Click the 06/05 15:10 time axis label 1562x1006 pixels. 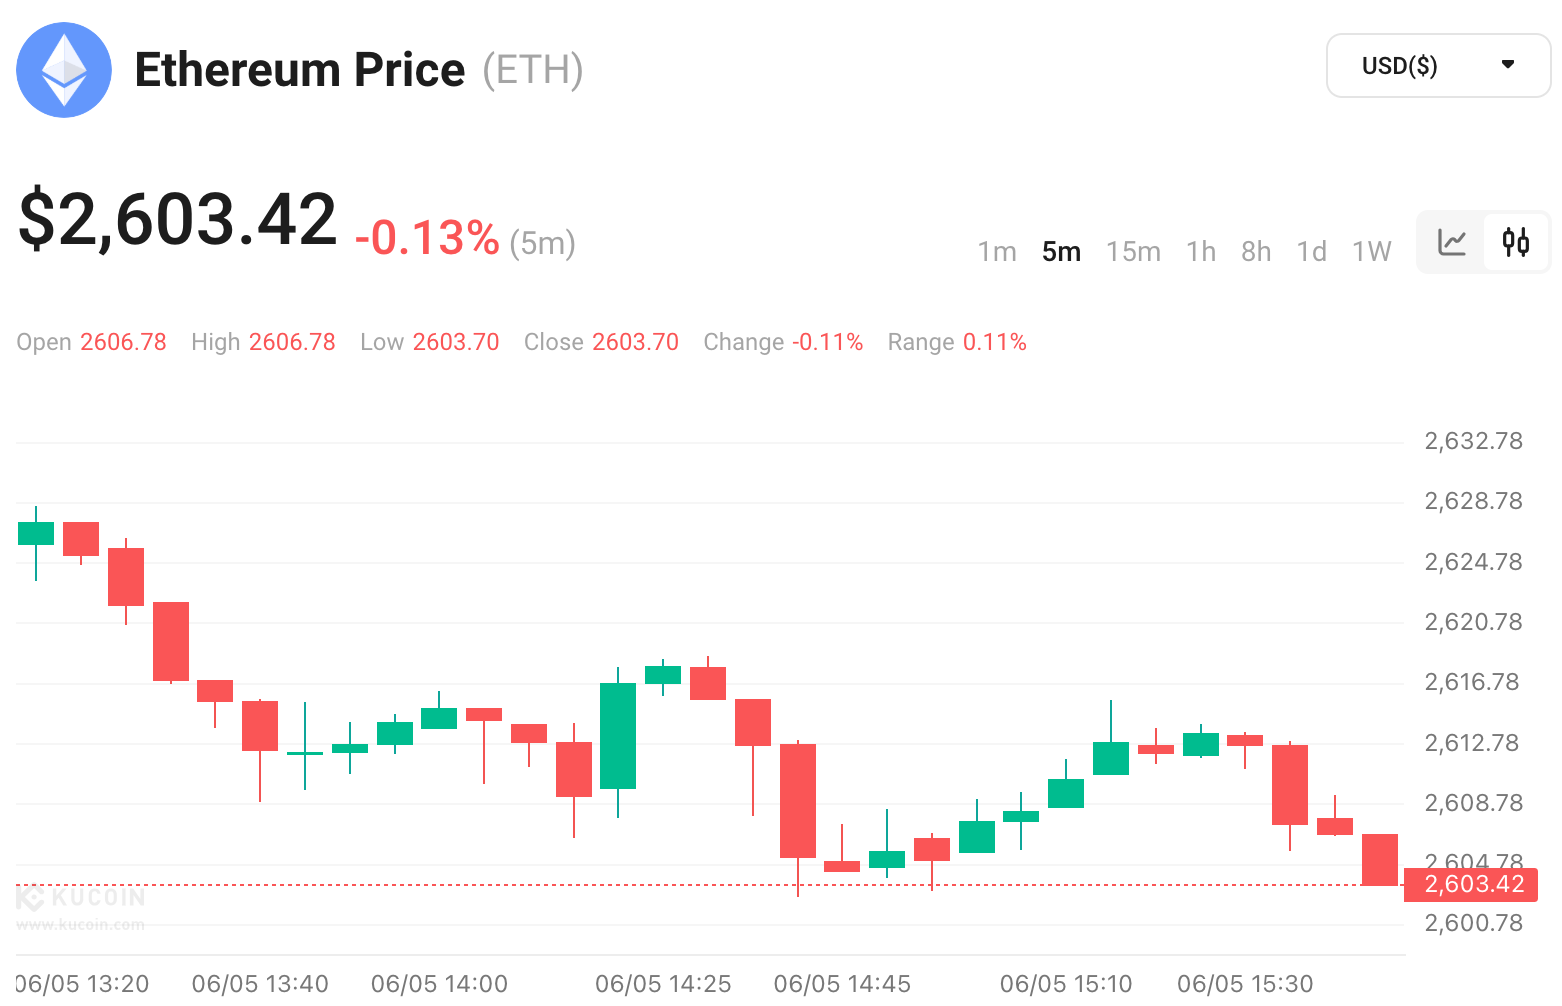[1065, 984]
